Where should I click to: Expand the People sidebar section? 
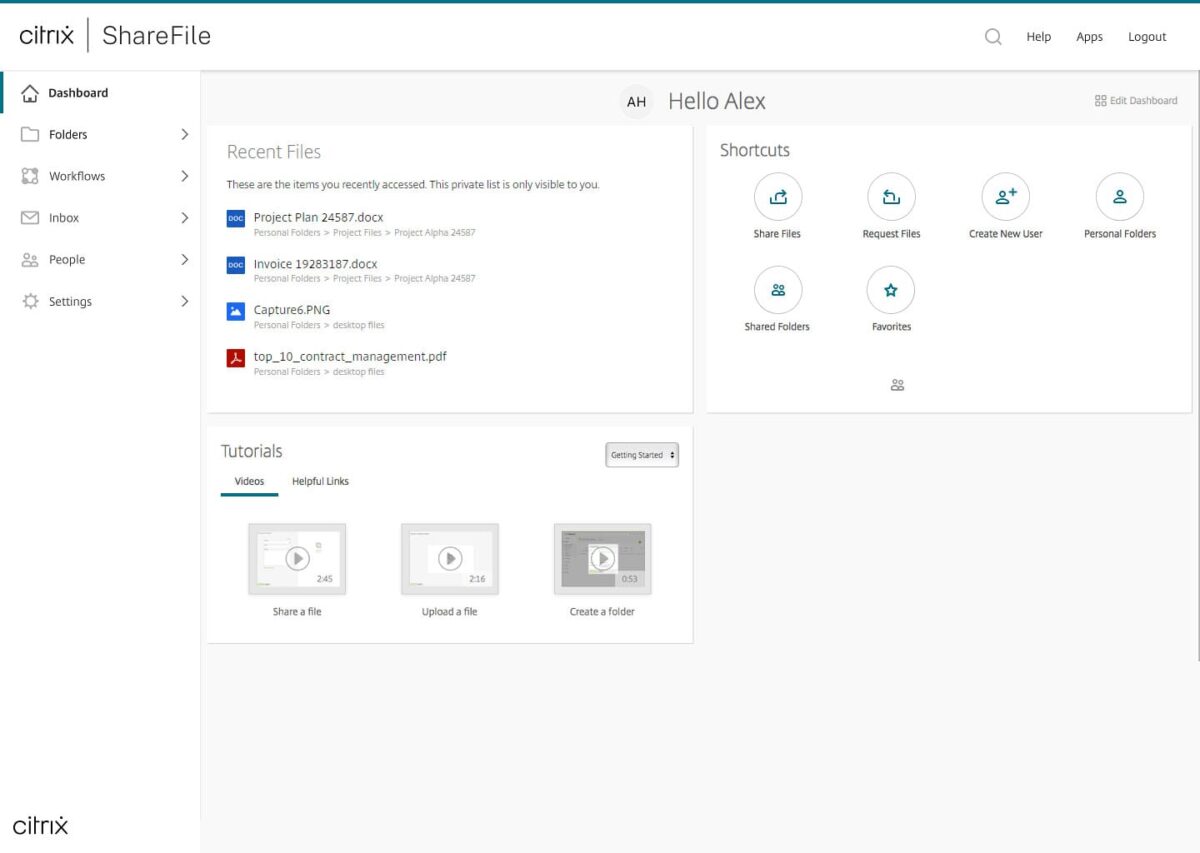(184, 259)
